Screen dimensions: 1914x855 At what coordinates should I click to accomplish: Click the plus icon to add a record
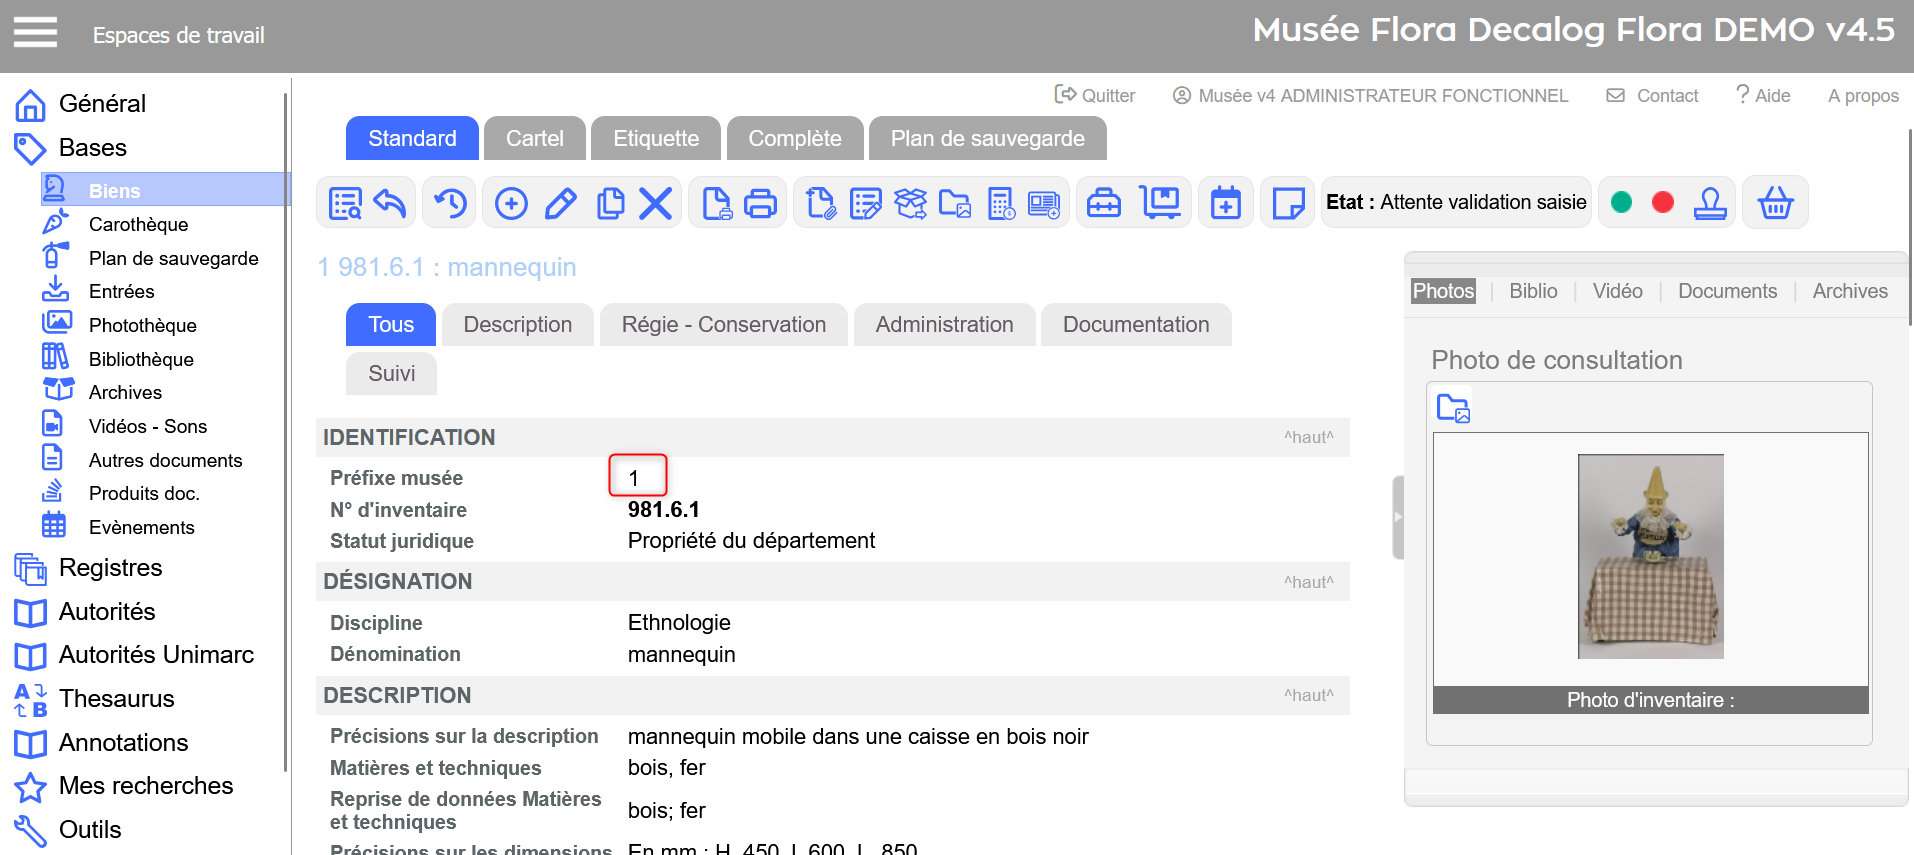click(511, 203)
